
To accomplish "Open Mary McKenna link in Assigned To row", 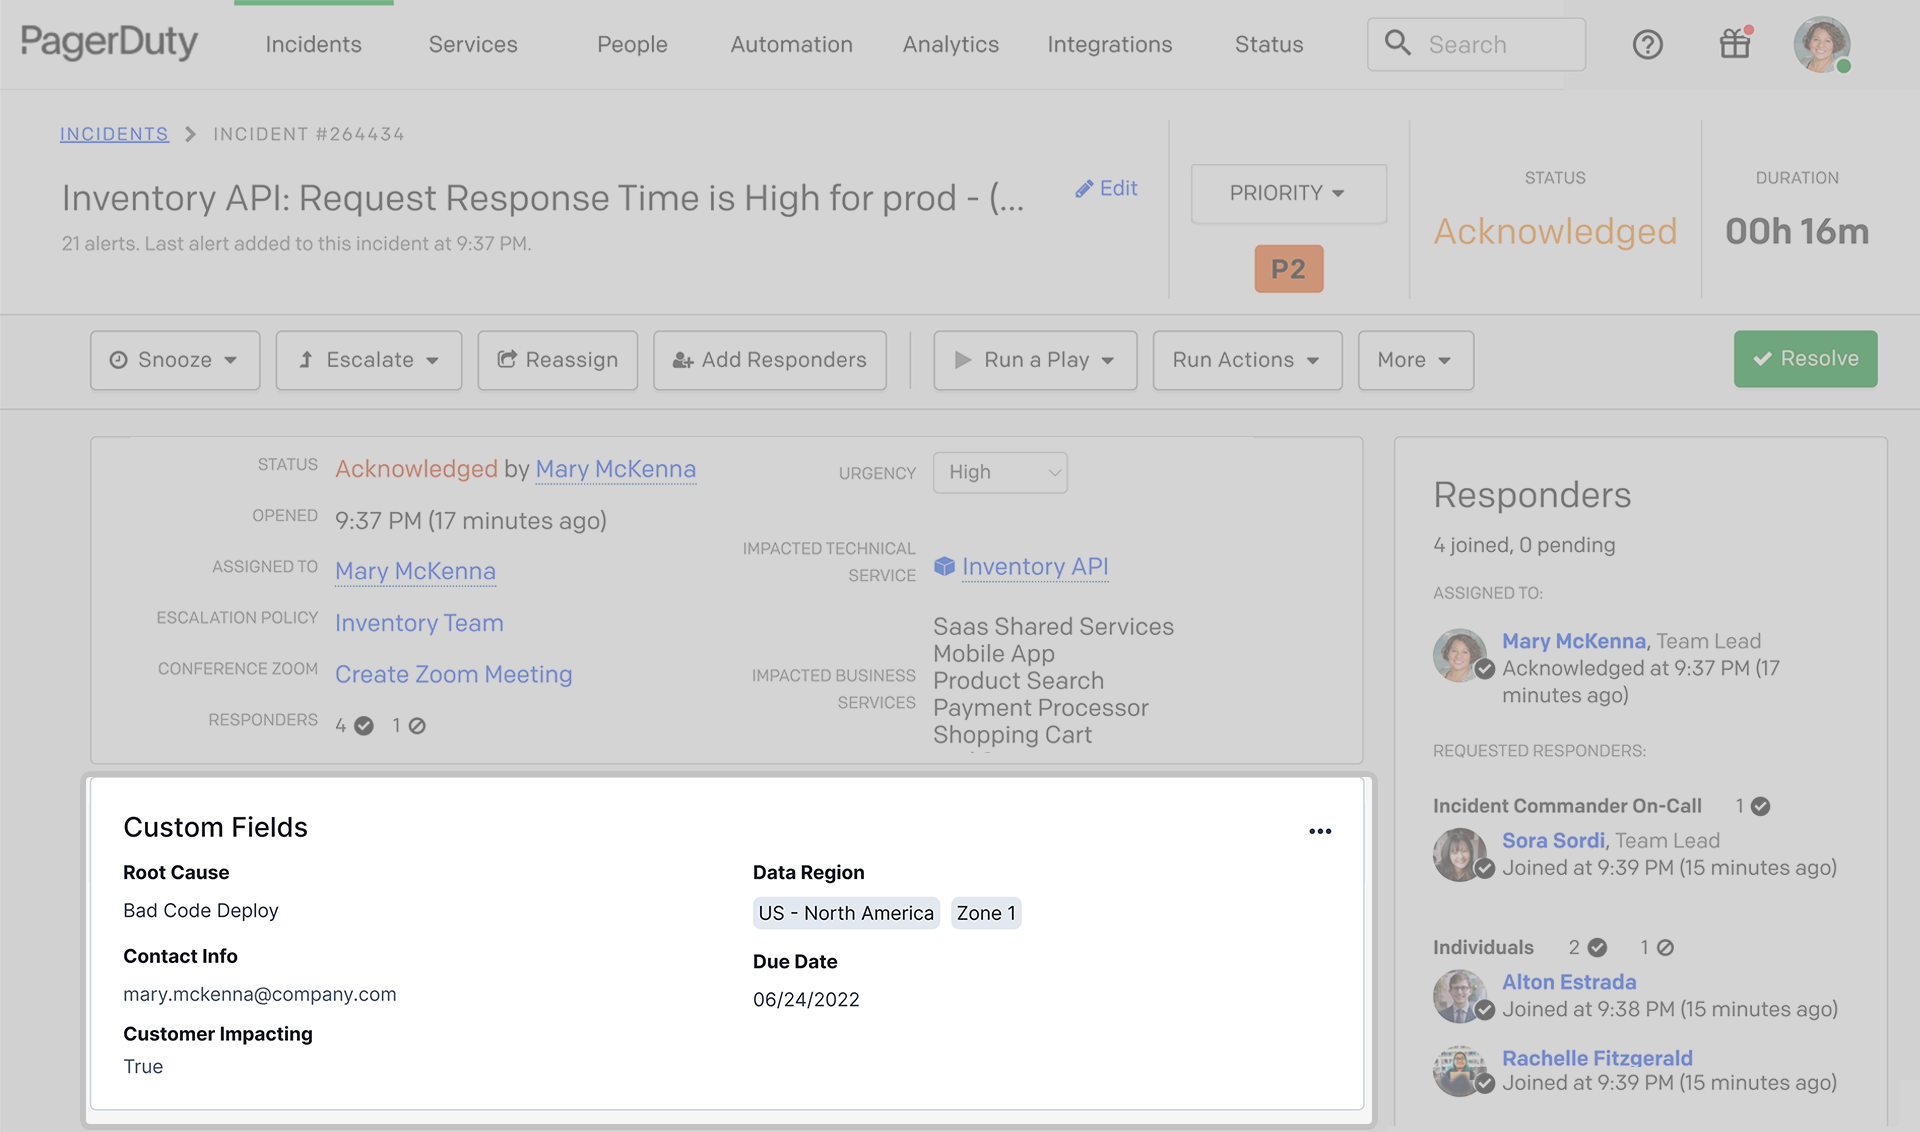I will pyautogui.click(x=415, y=571).
